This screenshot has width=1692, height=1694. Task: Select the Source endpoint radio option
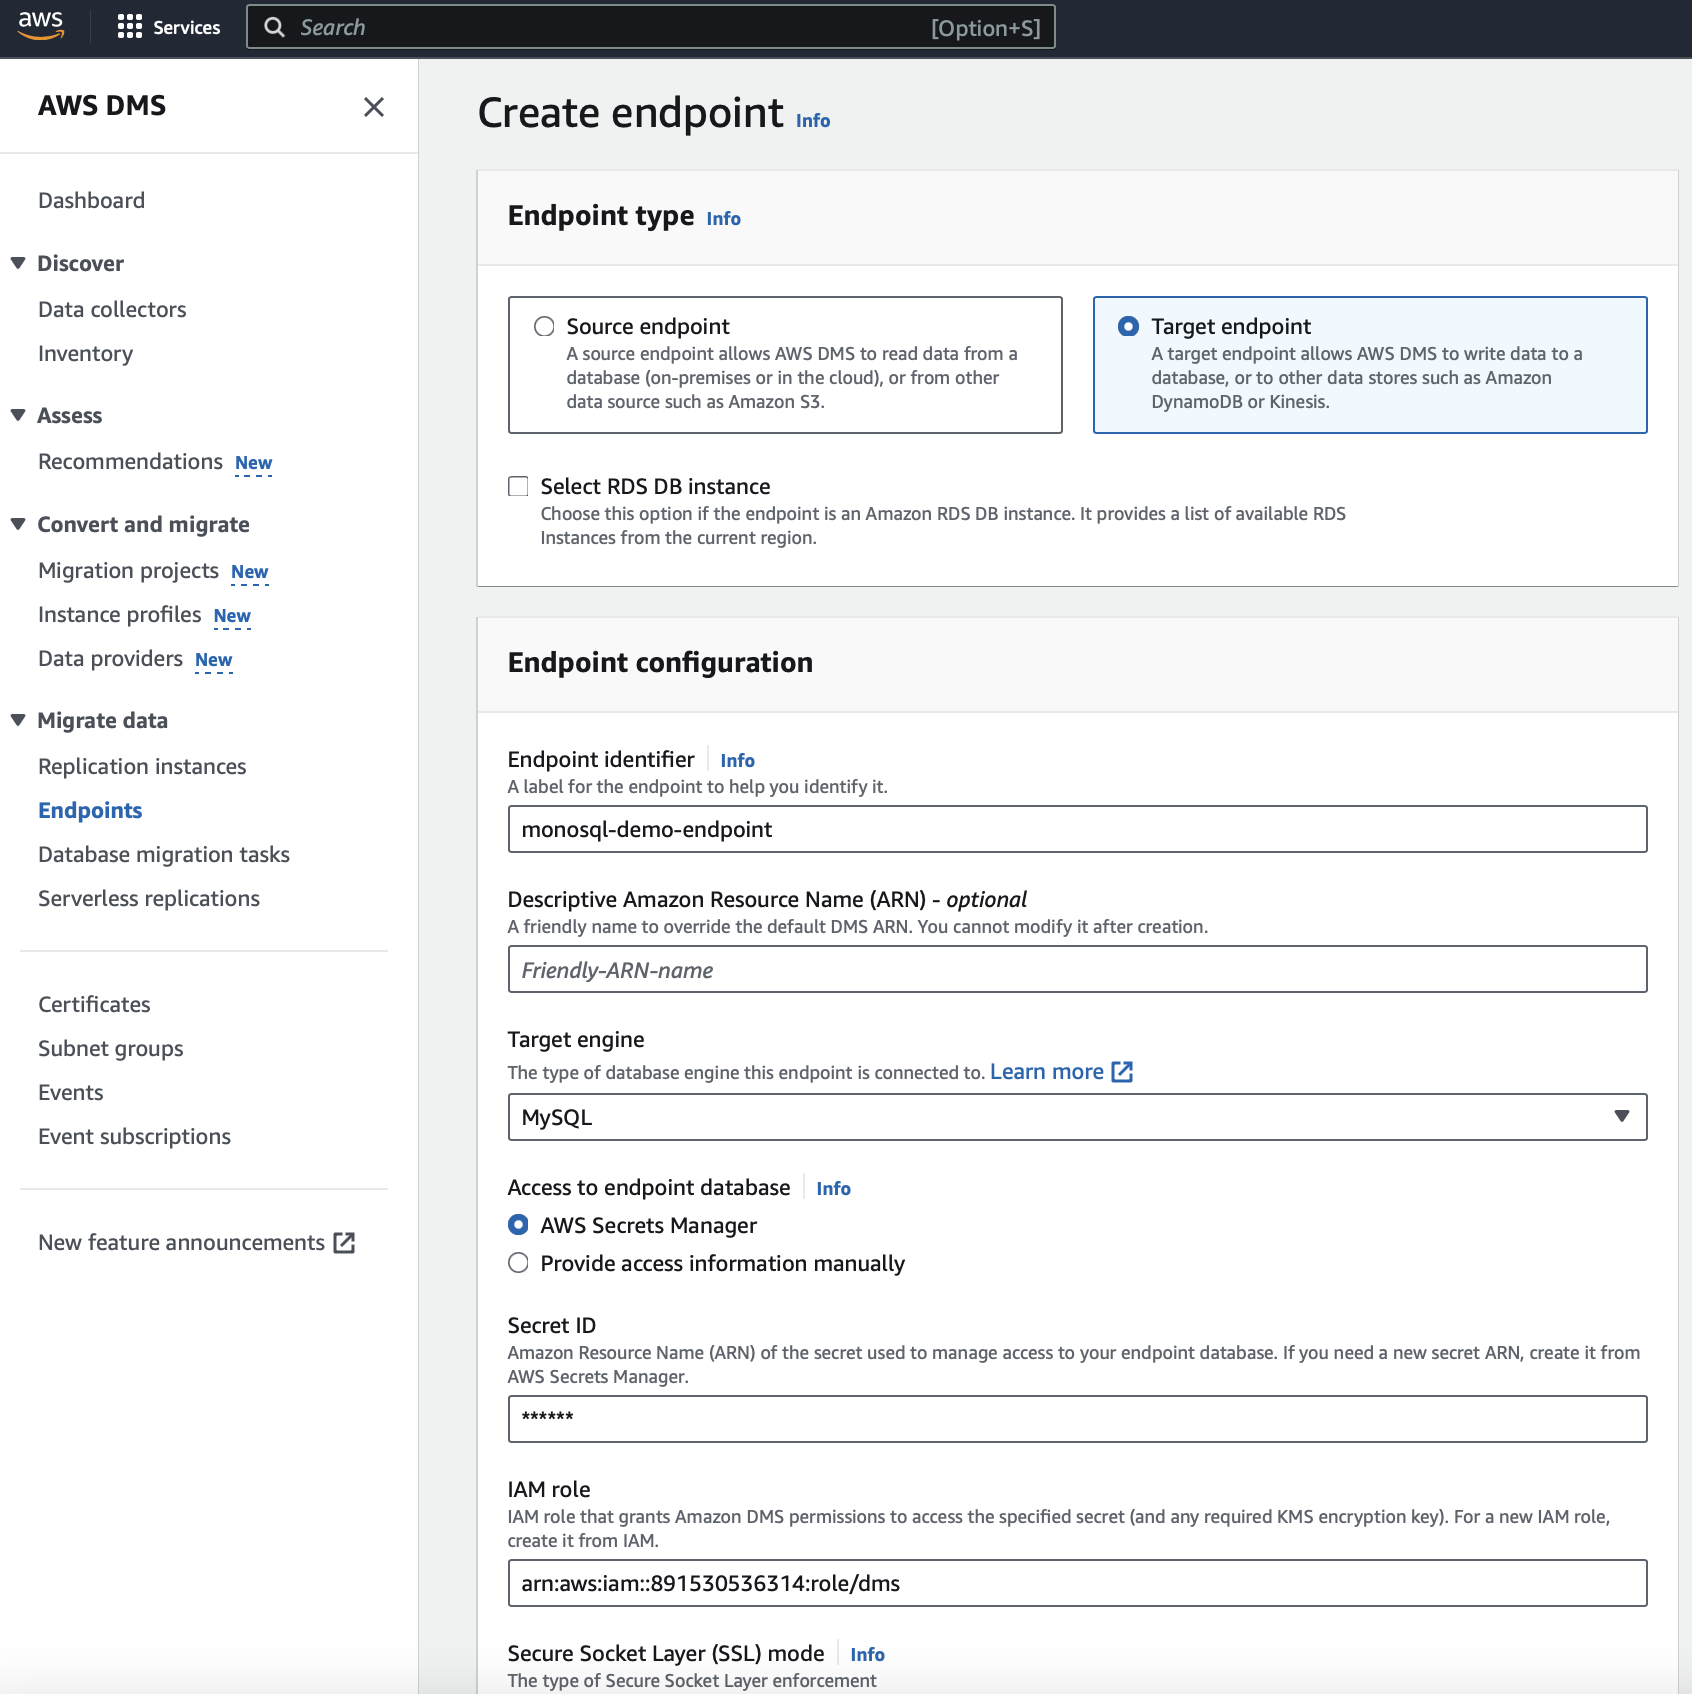coord(544,327)
